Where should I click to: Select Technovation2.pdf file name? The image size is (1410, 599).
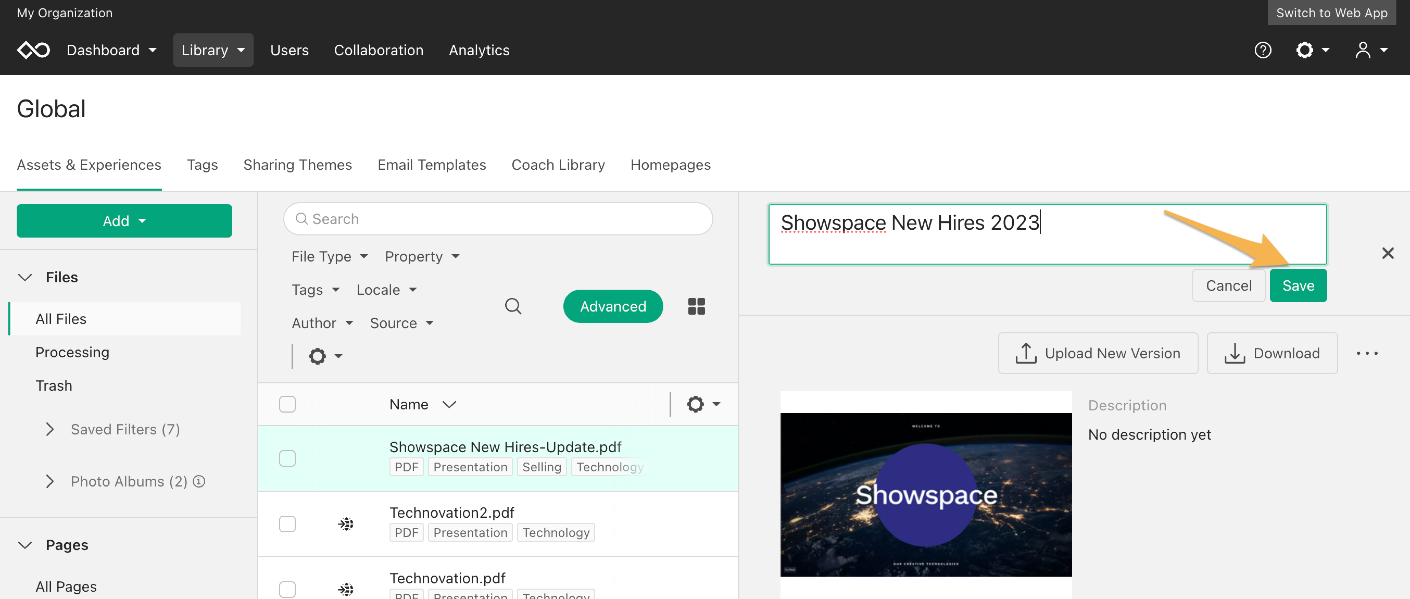452,513
